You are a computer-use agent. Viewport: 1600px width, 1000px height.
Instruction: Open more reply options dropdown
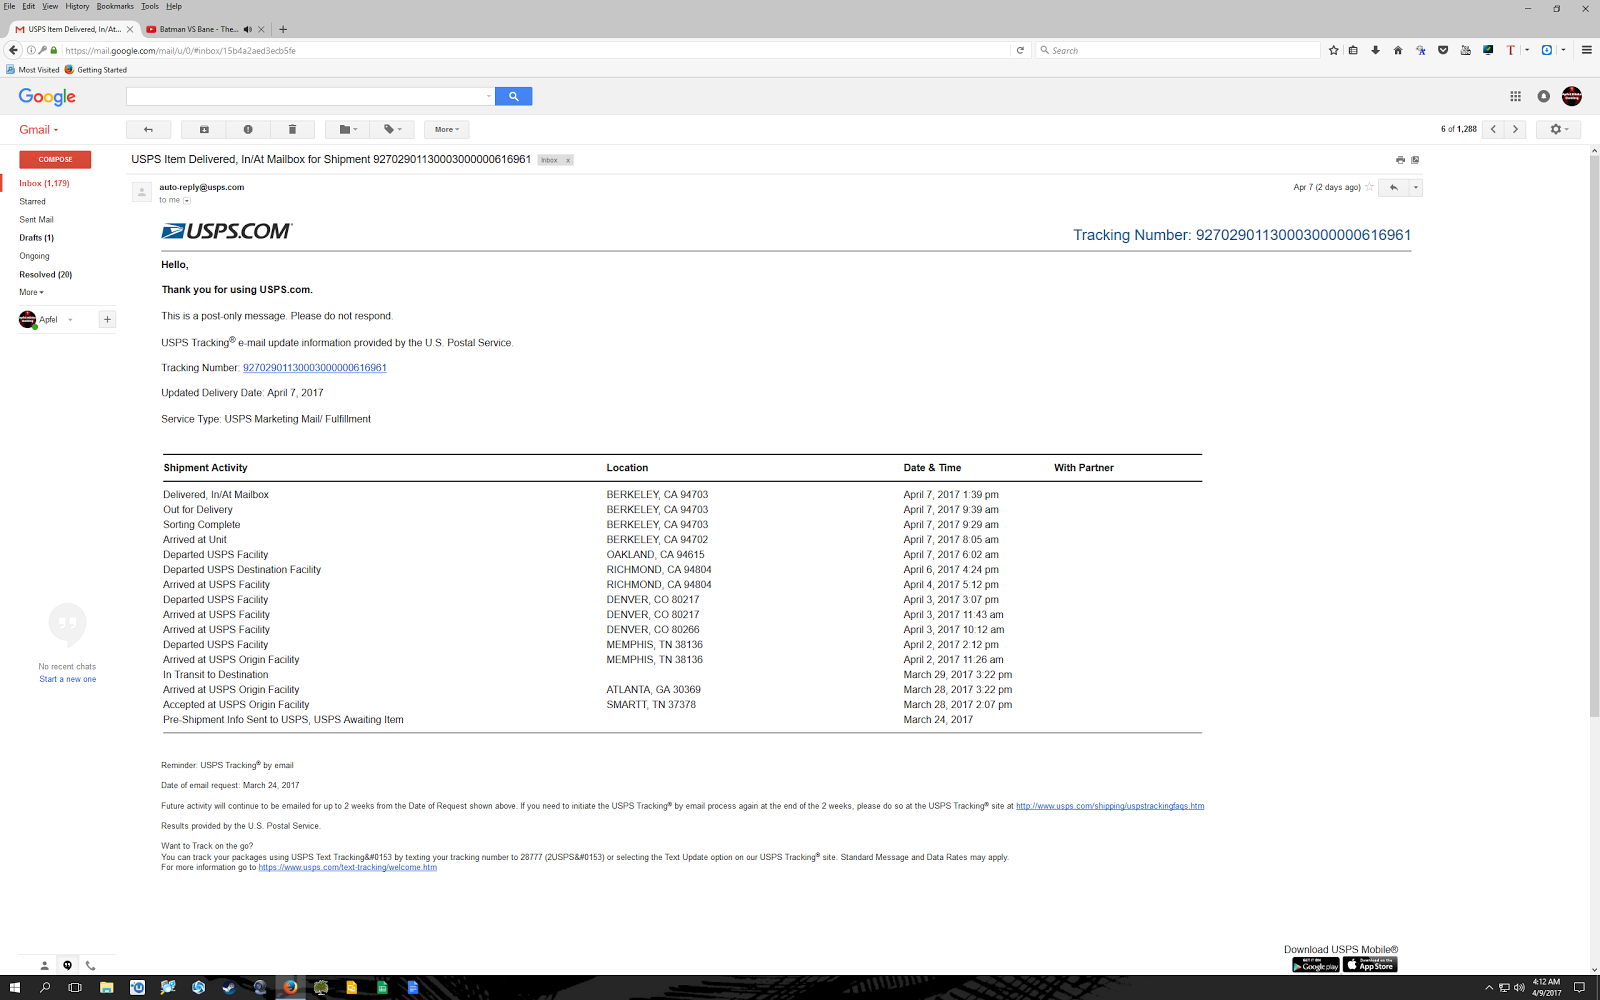(x=1415, y=187)
